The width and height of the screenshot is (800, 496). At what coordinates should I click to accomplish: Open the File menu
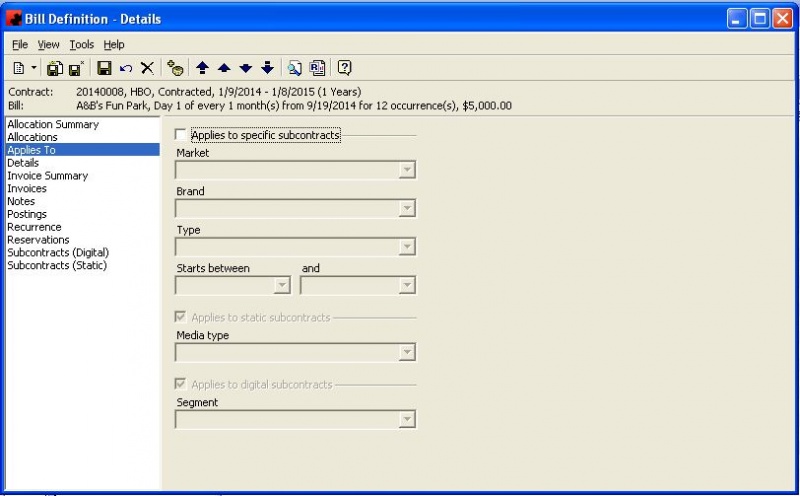point(20,45)
